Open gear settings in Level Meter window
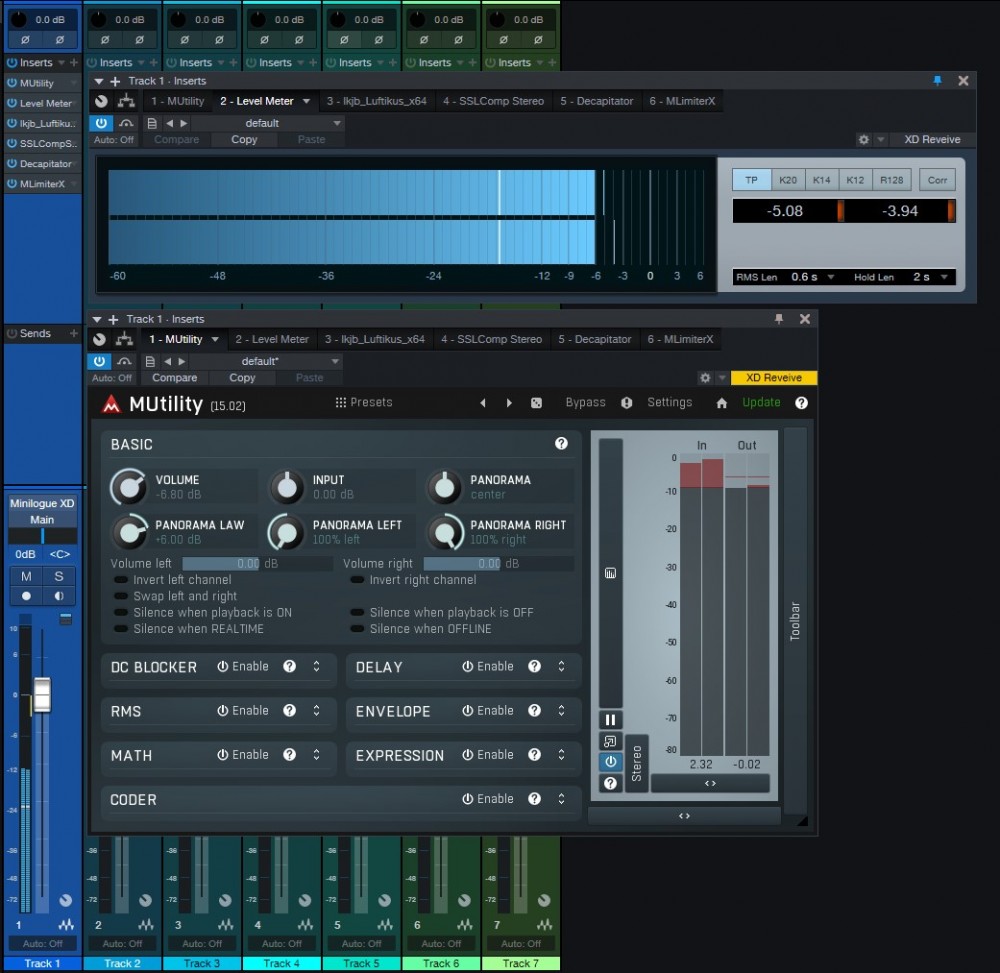Viewport: 1000px width, 973px height. (864, 140)
